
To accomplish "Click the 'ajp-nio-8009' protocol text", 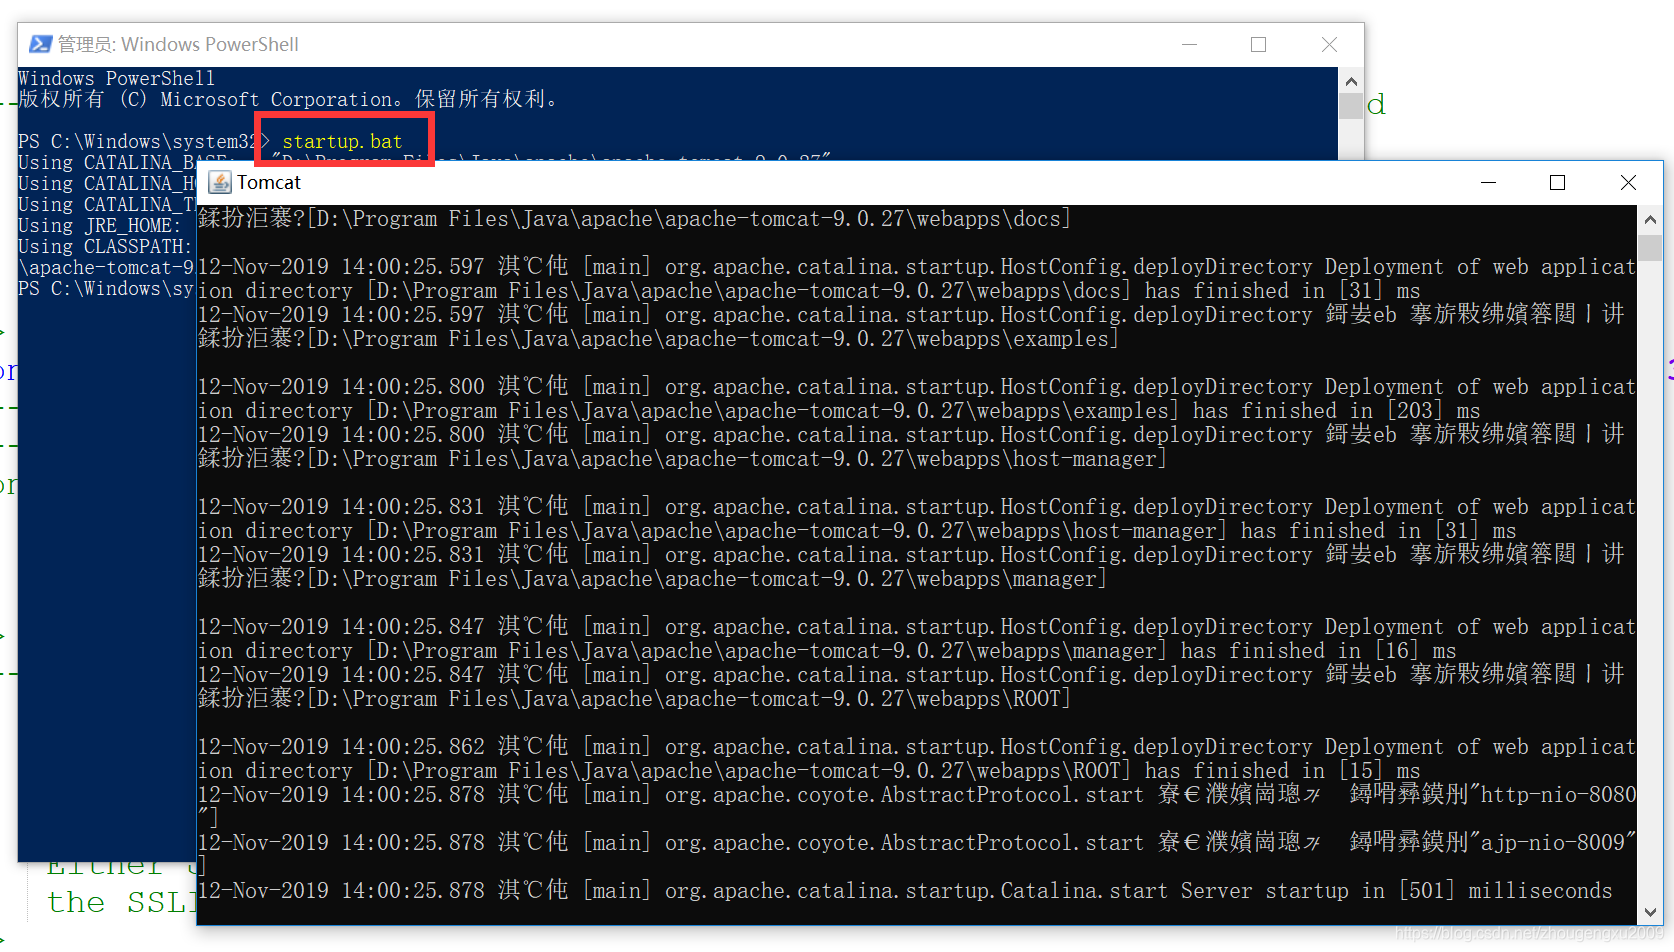I will click(1552, 842).
